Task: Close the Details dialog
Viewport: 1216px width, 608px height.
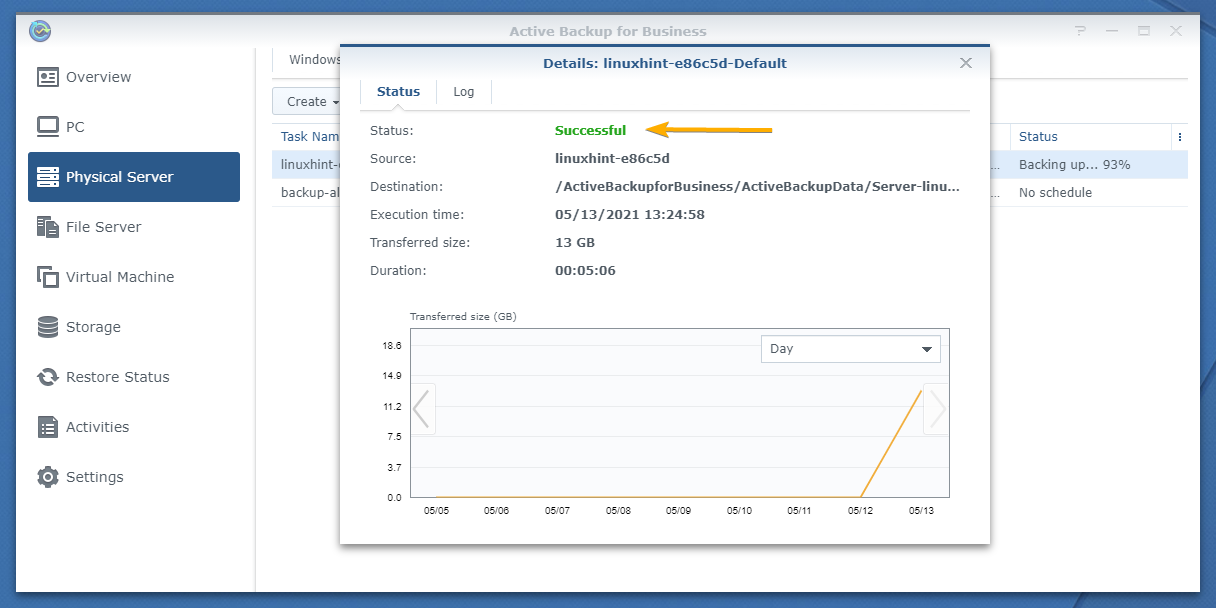Action: [966, 63]
